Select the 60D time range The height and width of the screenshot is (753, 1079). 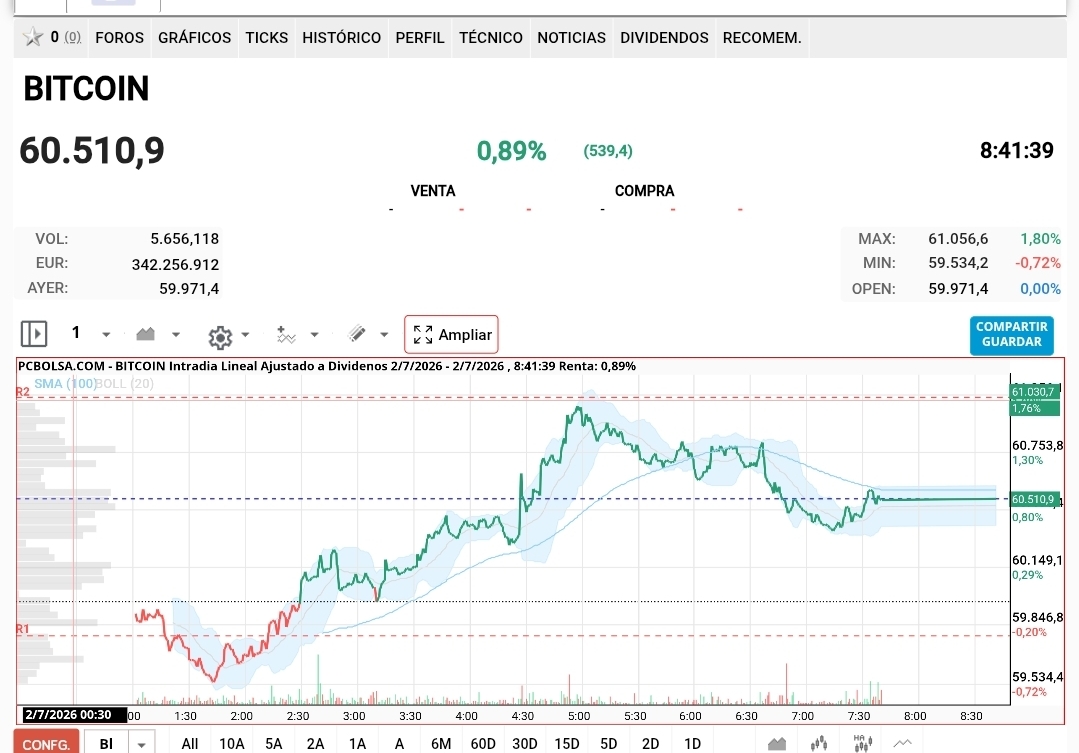[483, 744]
